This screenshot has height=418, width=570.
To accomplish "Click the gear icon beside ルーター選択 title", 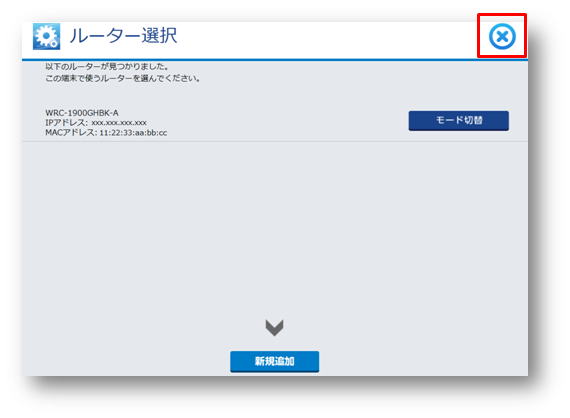I will 47,36.
